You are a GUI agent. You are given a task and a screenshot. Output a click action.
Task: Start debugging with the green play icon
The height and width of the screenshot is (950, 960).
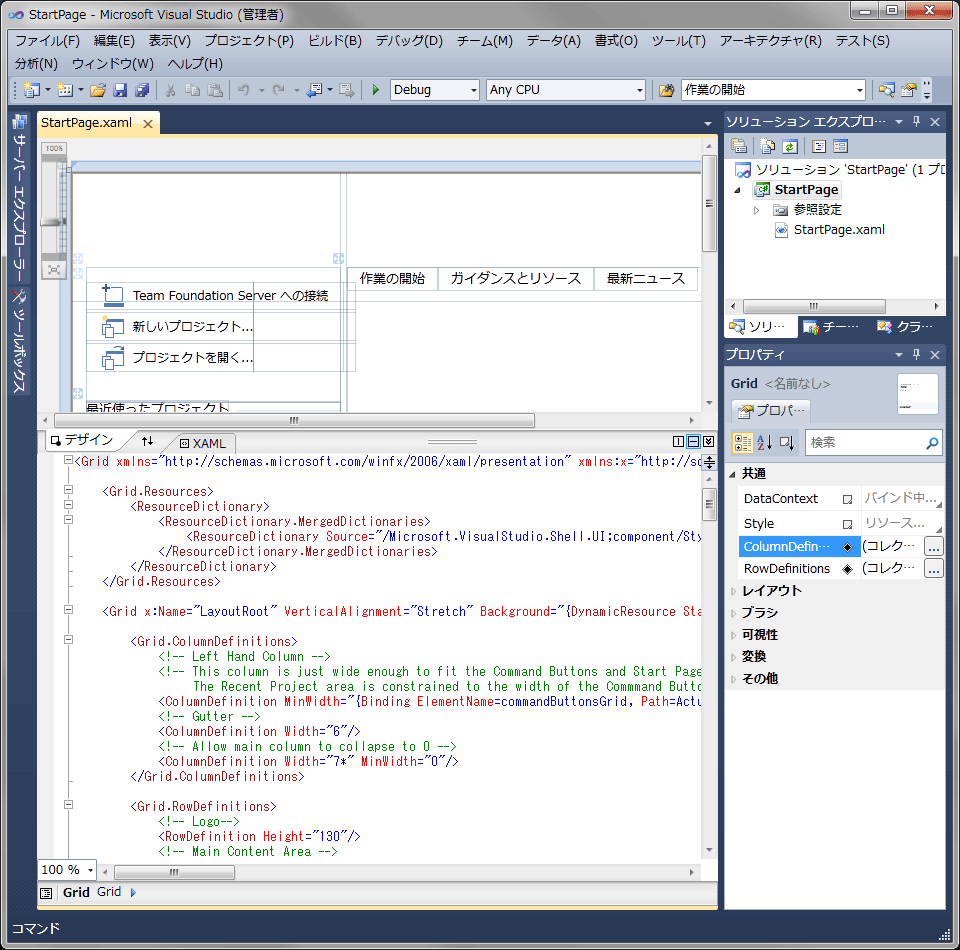375,90
